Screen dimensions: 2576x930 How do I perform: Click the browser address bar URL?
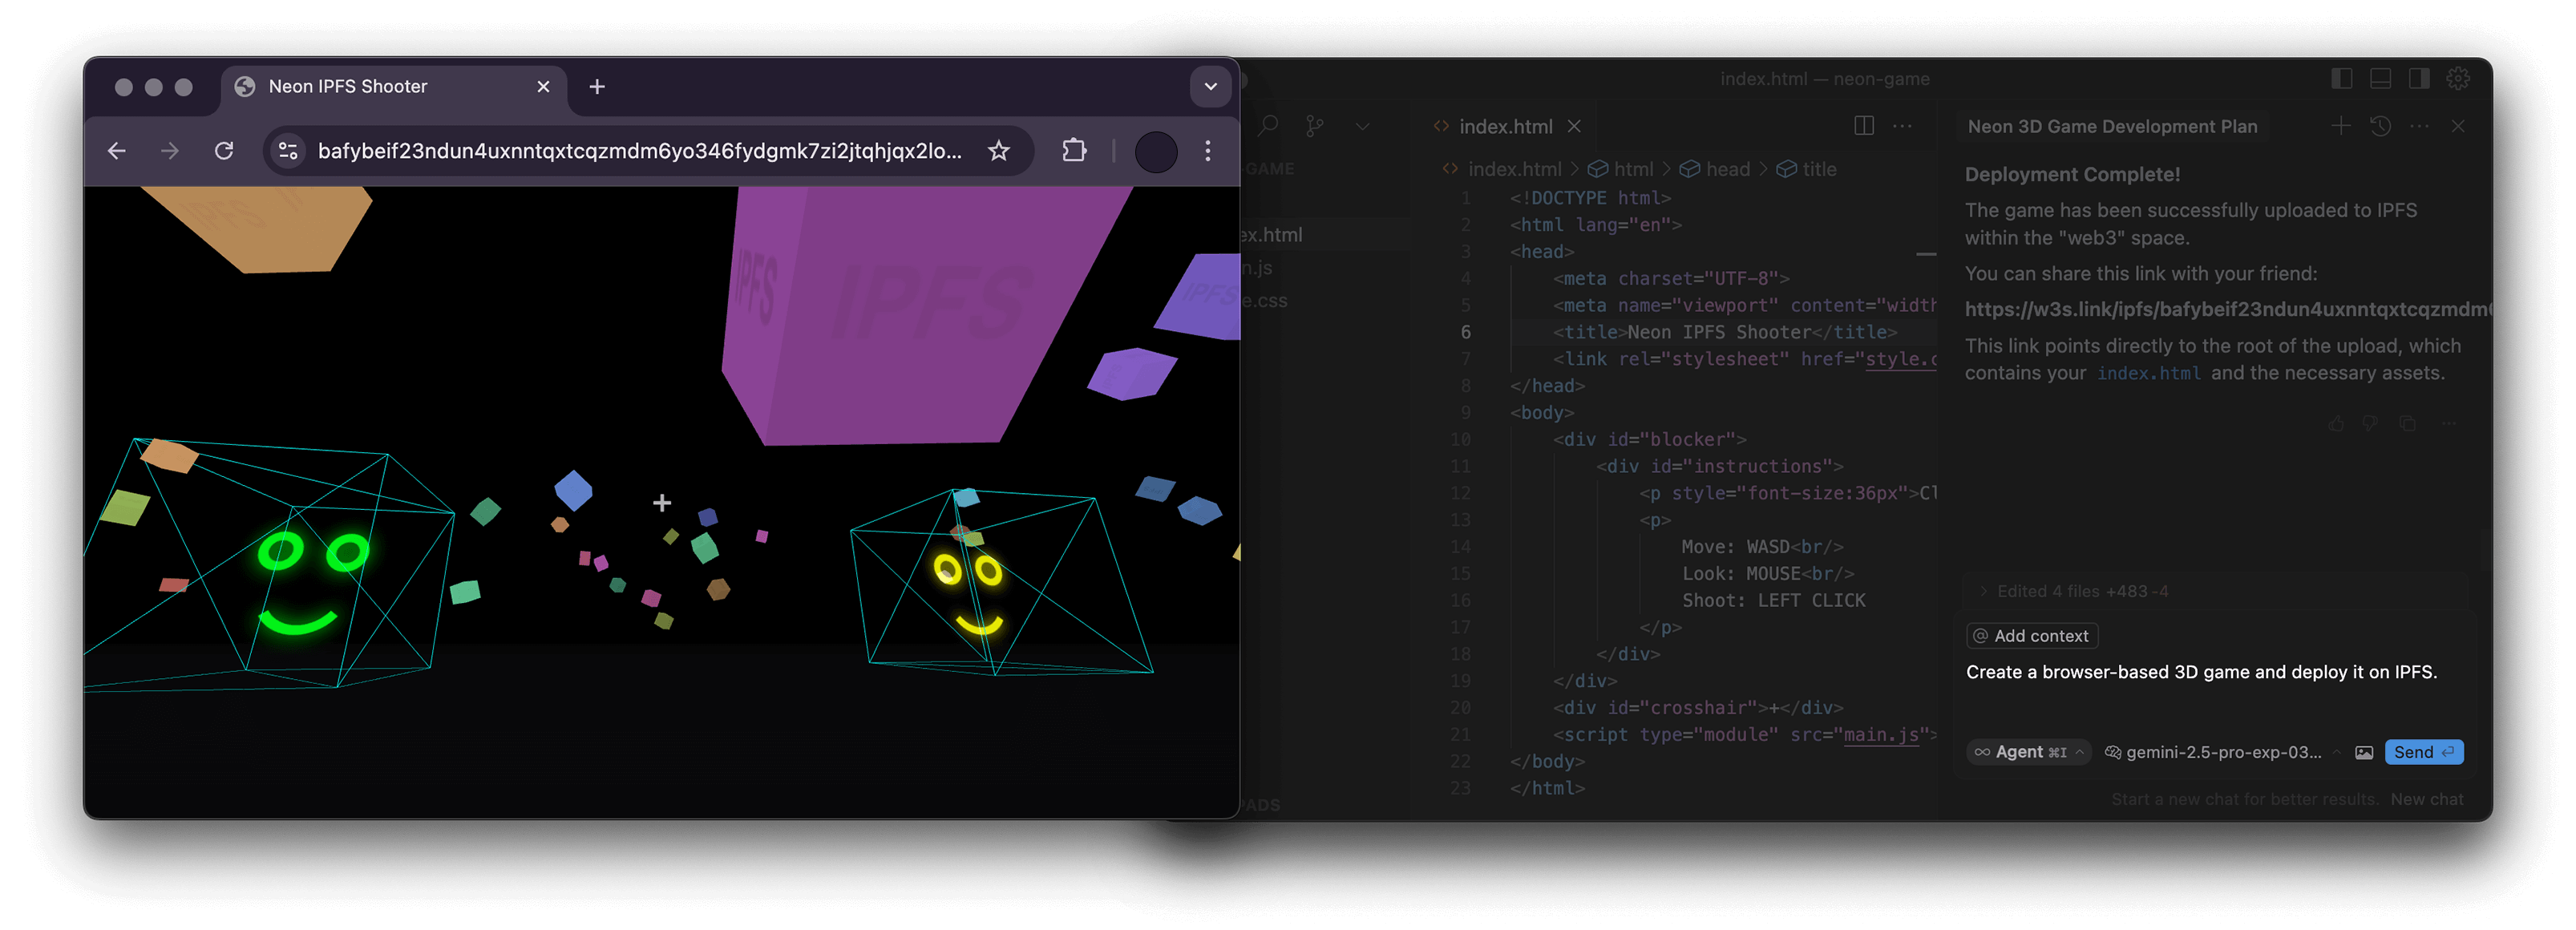(x=639, y=151)
